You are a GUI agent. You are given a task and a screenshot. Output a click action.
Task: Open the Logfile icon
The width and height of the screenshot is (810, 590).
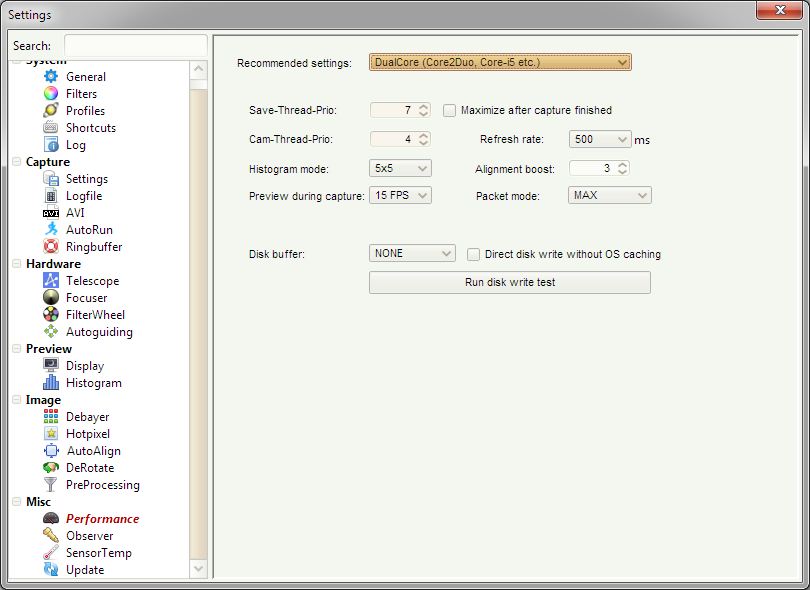[51, 196]
